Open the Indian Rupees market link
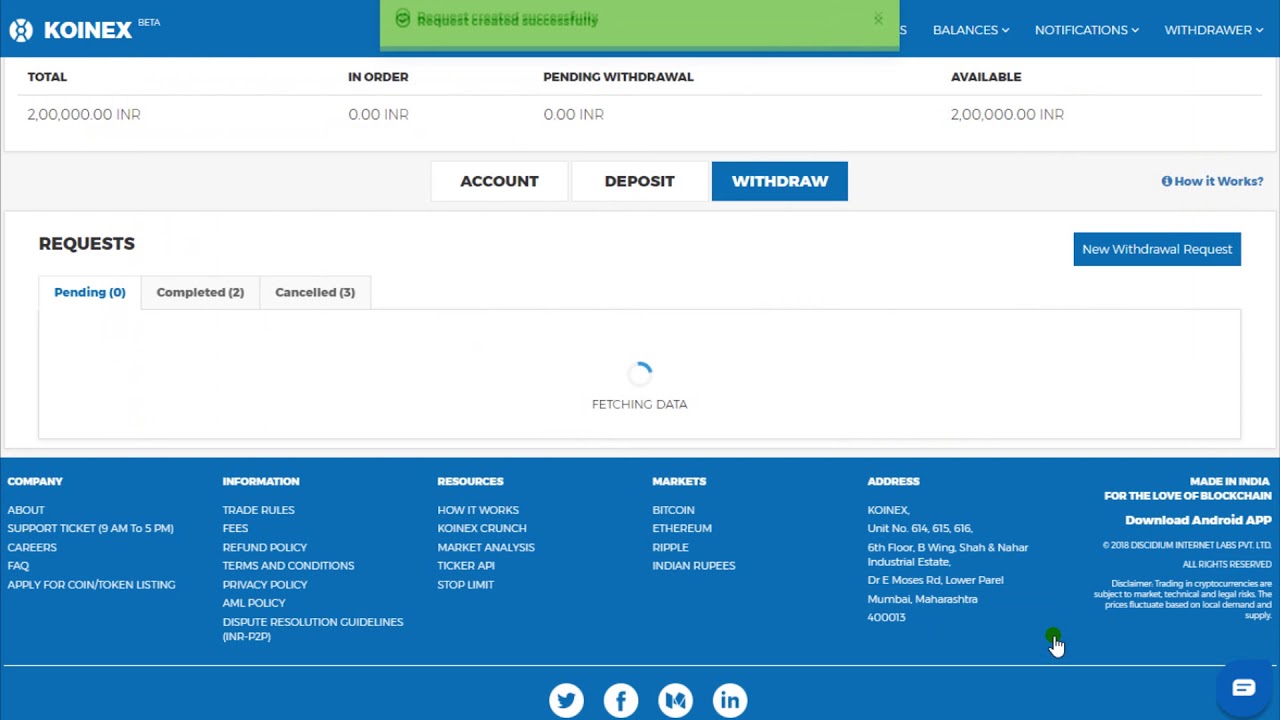 (693, 565)
